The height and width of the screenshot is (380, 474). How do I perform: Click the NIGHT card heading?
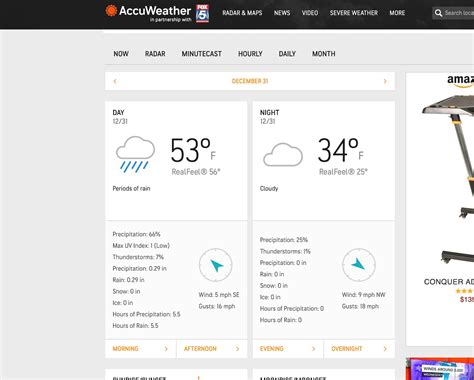[269, 113]
